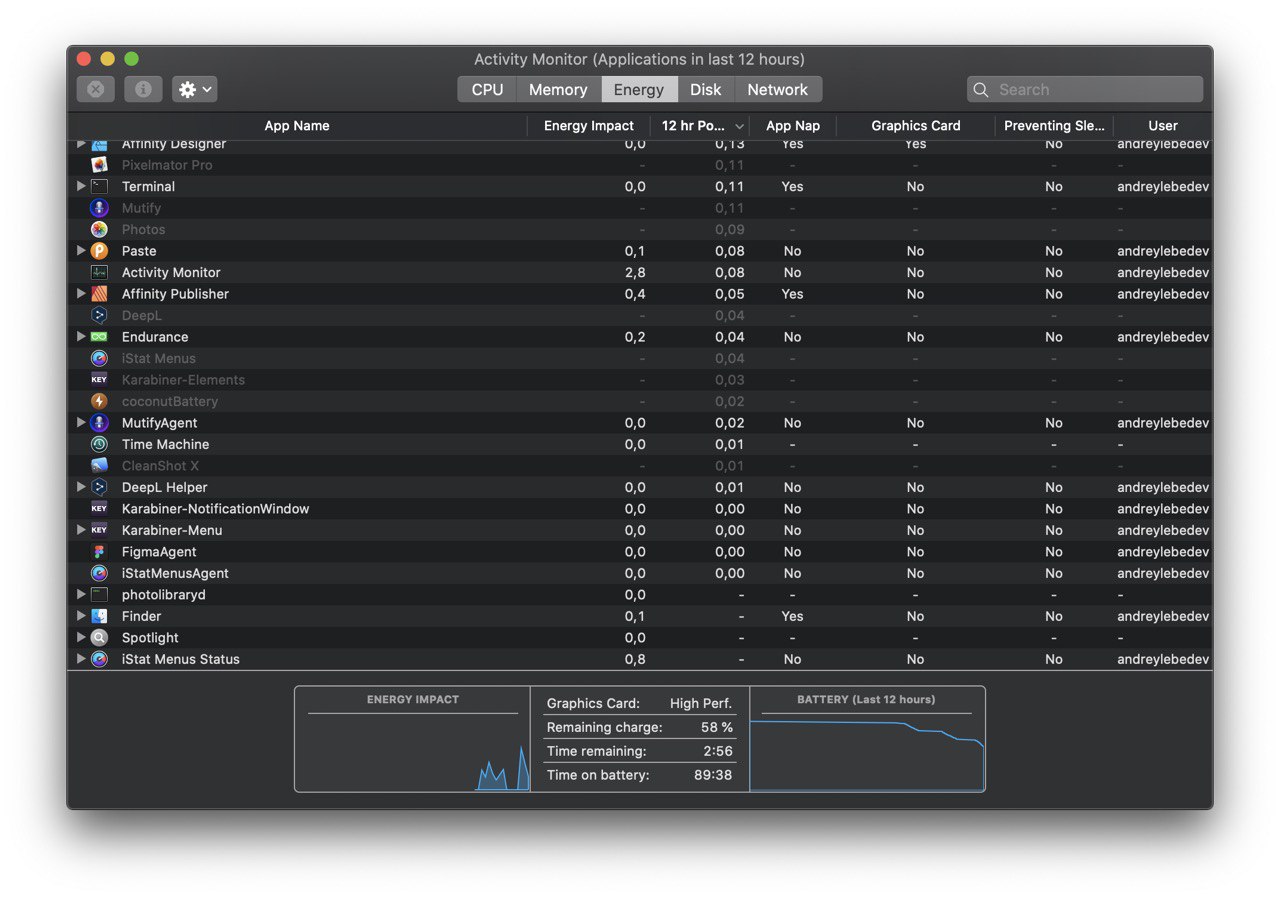The image size is (1280, 898).
Task: Click the Remaining charge 58 % value
Action: (716, 727)
